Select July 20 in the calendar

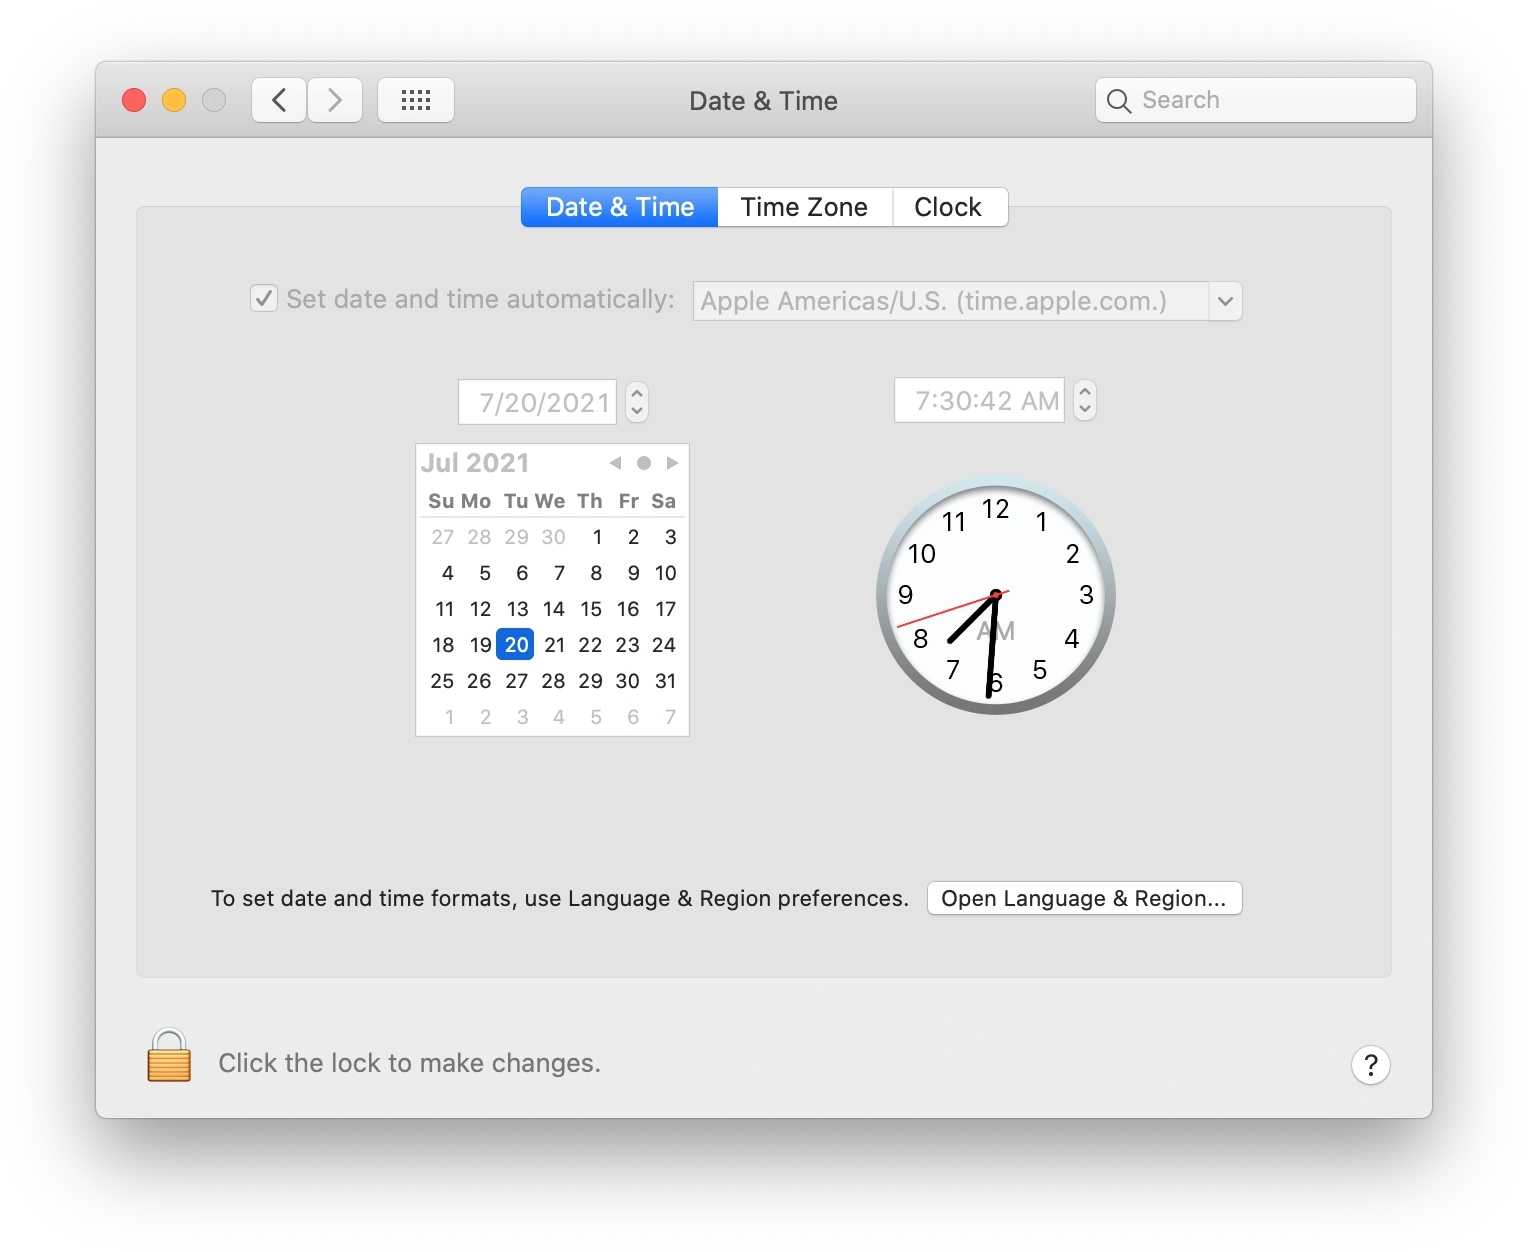click(516, 645)
